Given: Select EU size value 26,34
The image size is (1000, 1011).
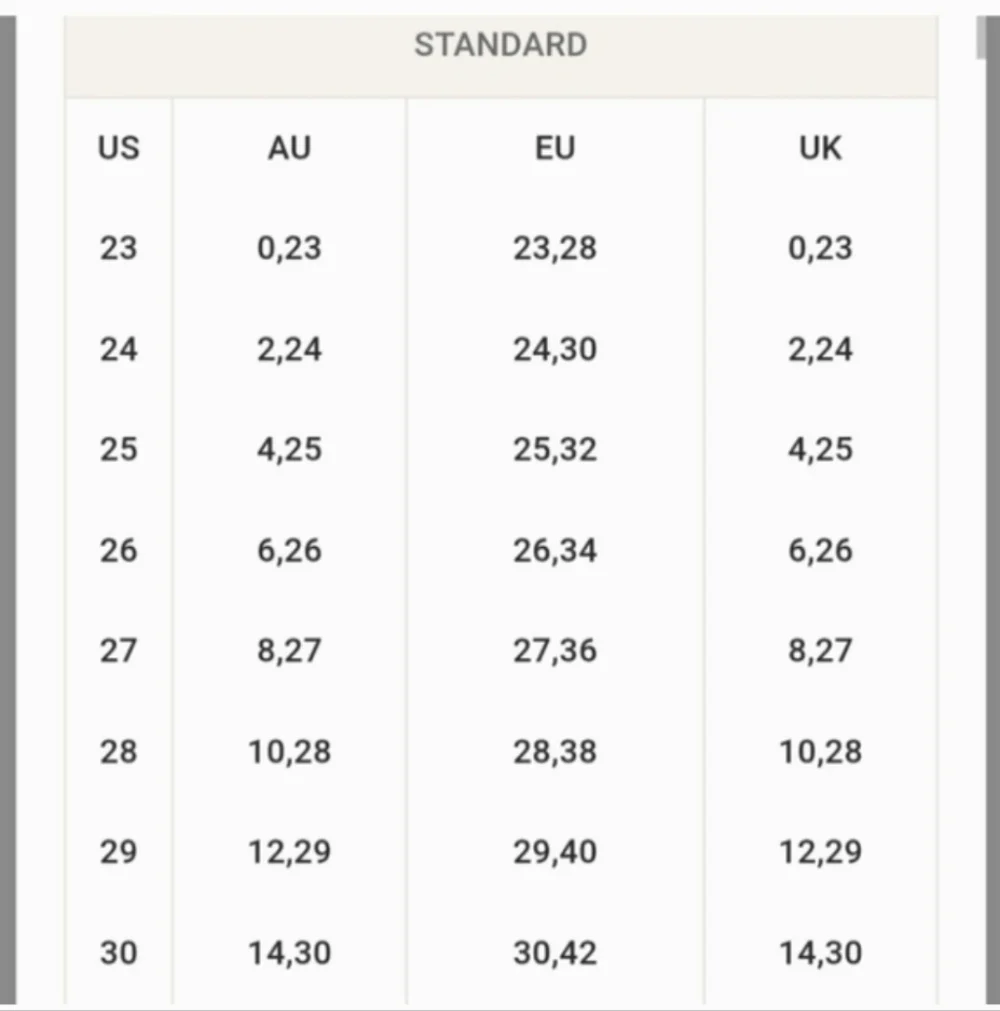Looking at the screenshot, I should point(555,550).
